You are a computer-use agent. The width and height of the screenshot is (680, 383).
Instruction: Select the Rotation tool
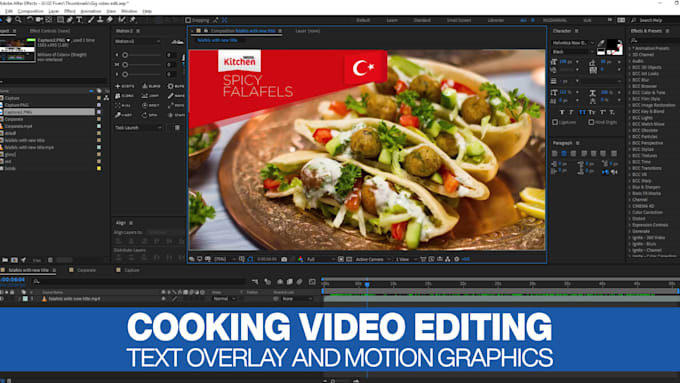point(29,20)
